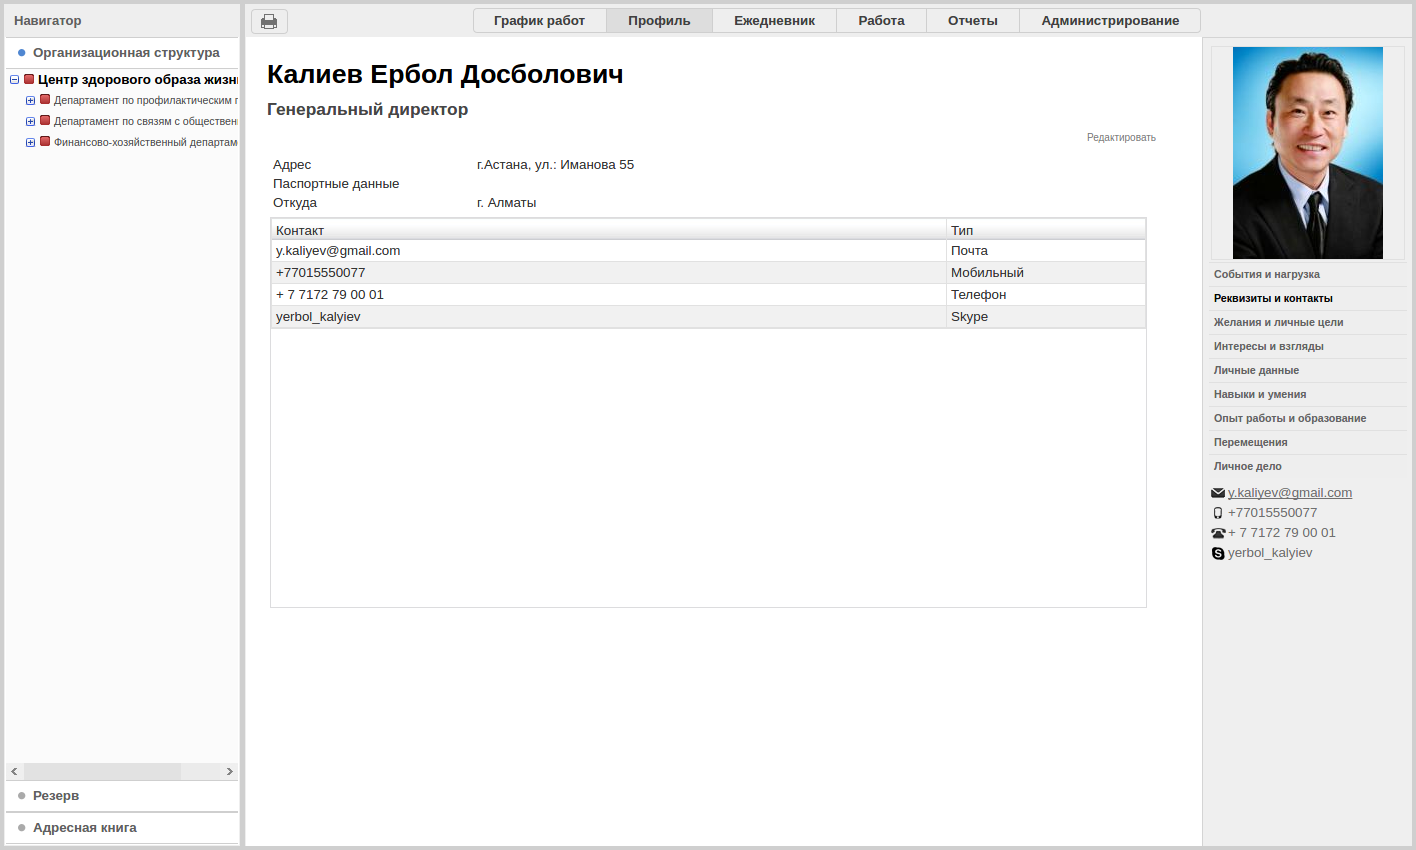Click the profile photo of Калиев Ербол

[x=1308, y=153]
